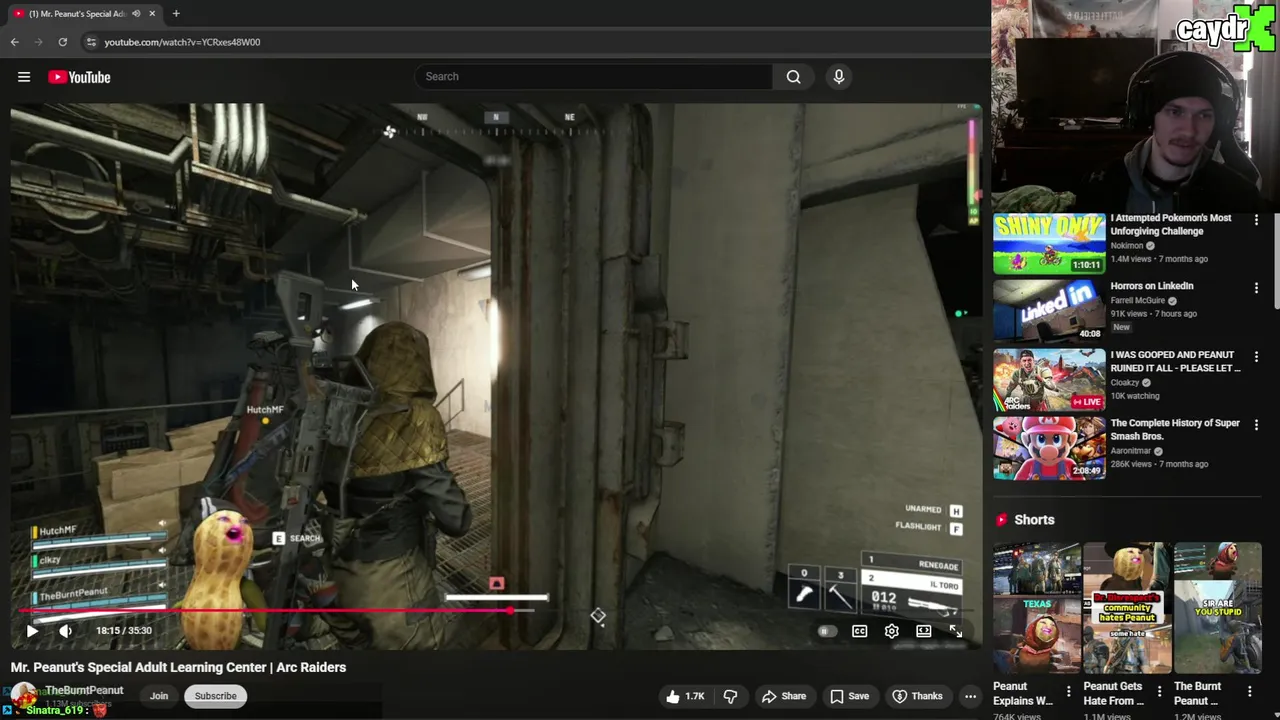Start voice search with microphone icon
This screenshot has width=1280, height=720.
pos(839,77)
